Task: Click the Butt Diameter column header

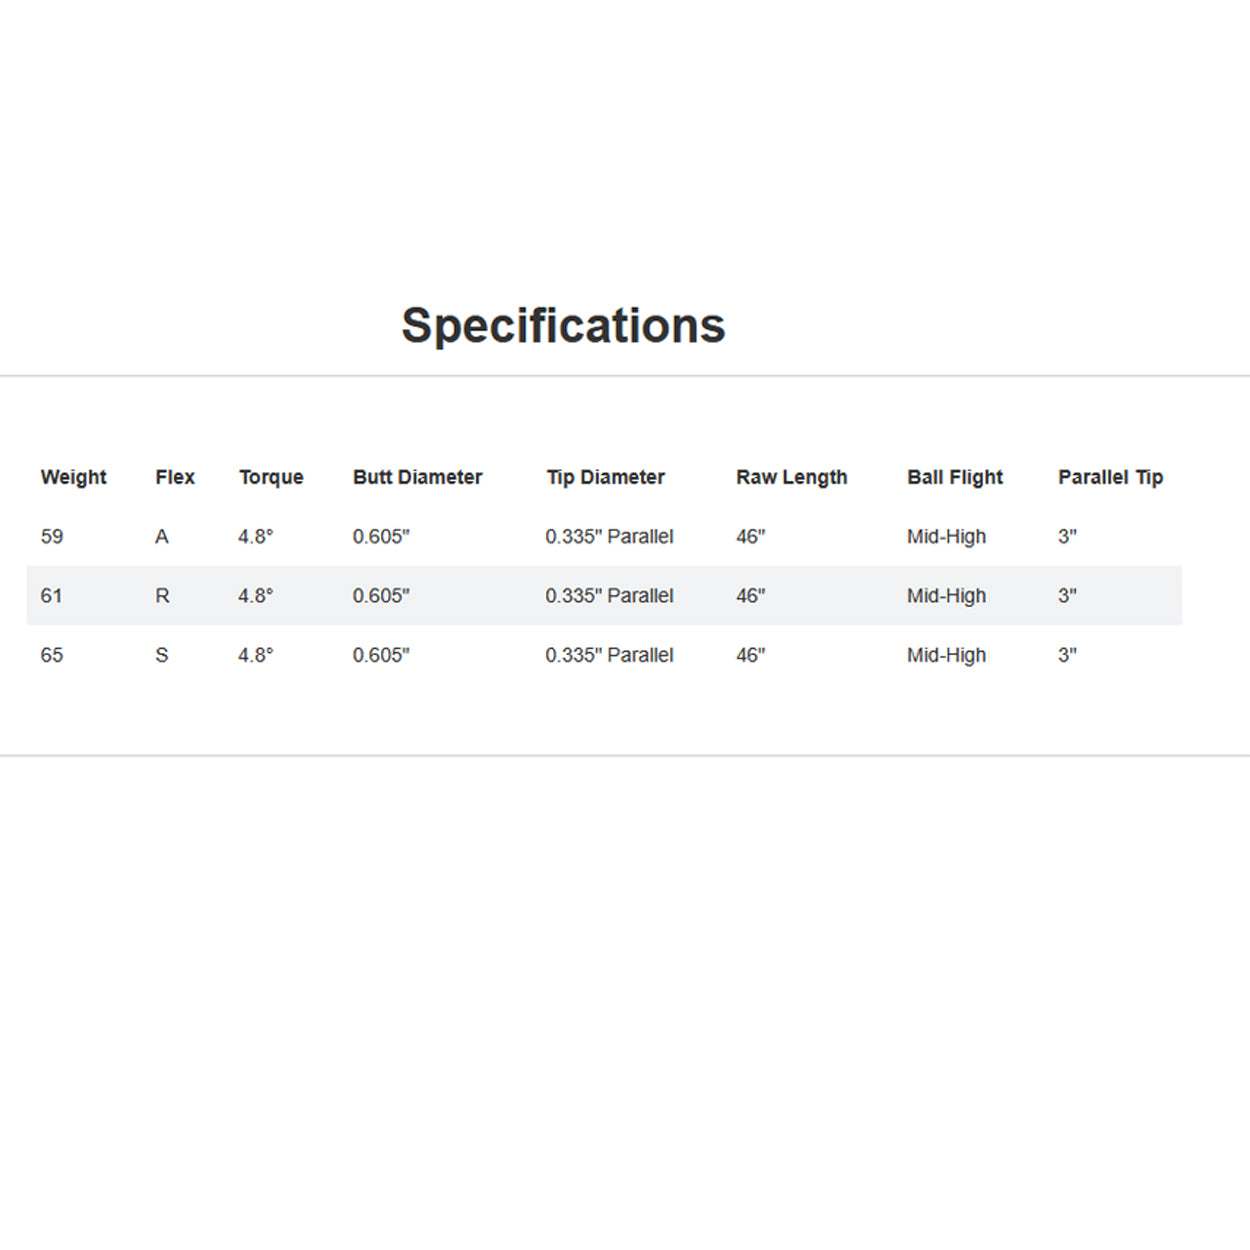Action: tap(417, 477)
